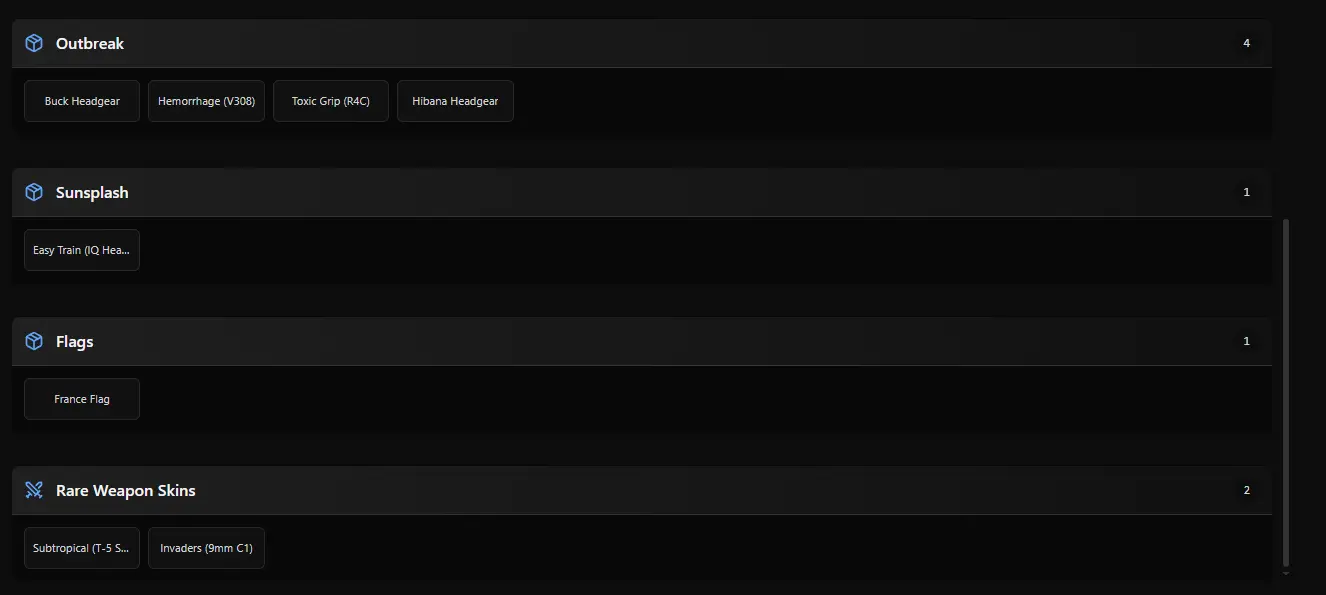This screenshot has height=595, width=1326.
Task: Click the Outbreak section box icon
Action: (x=34, y=43)
